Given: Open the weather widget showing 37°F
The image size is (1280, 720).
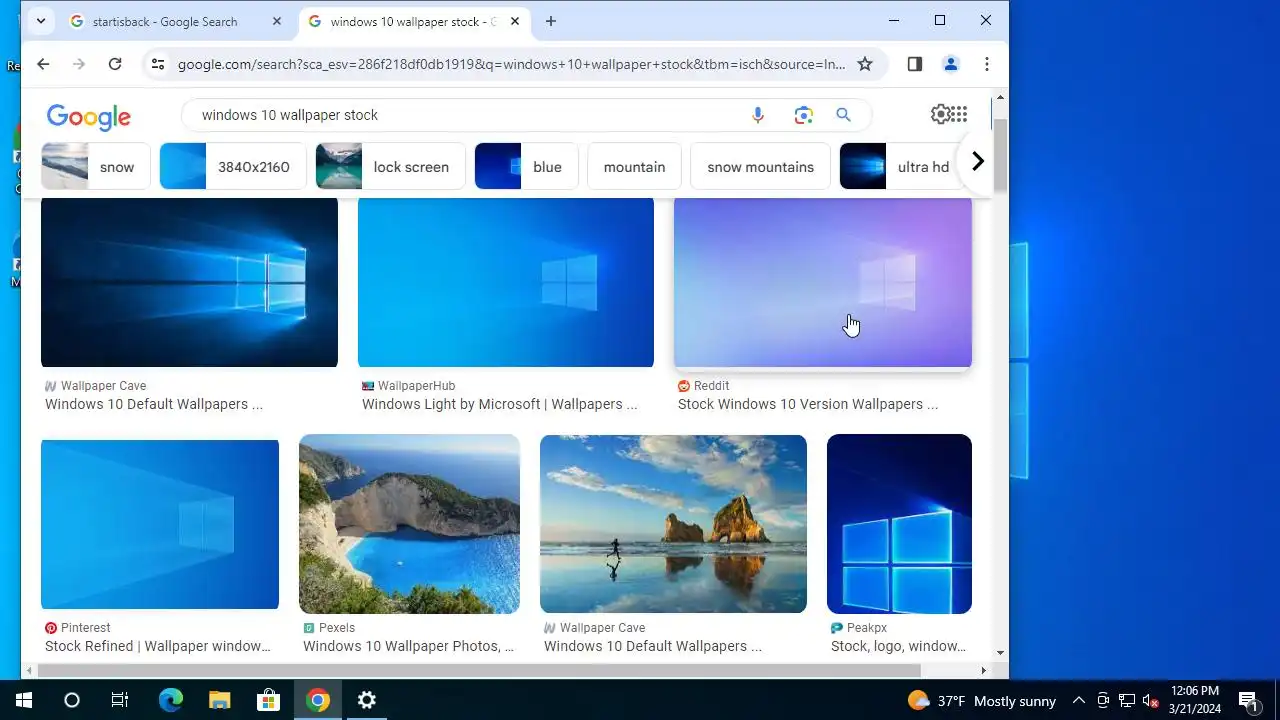Looking at the screenshot, I should [982, 701].
